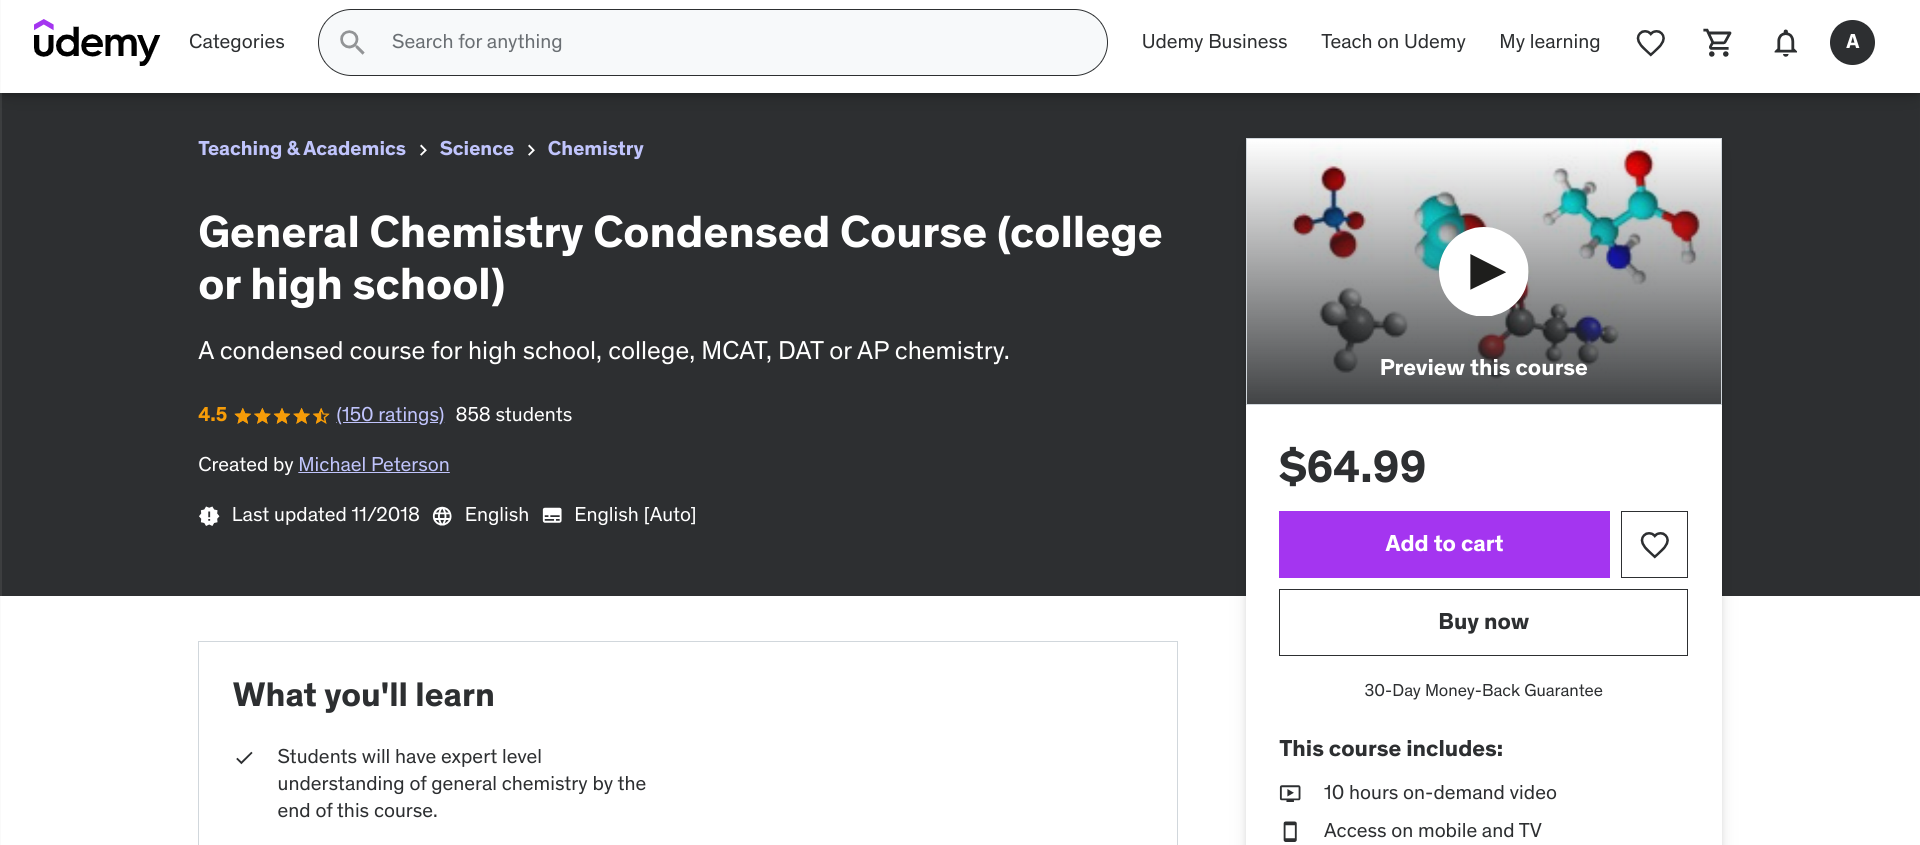Viewport: 1920px width, 845px height.
Task: Click the search magnifier icon
Action: [x=352, y=42]
